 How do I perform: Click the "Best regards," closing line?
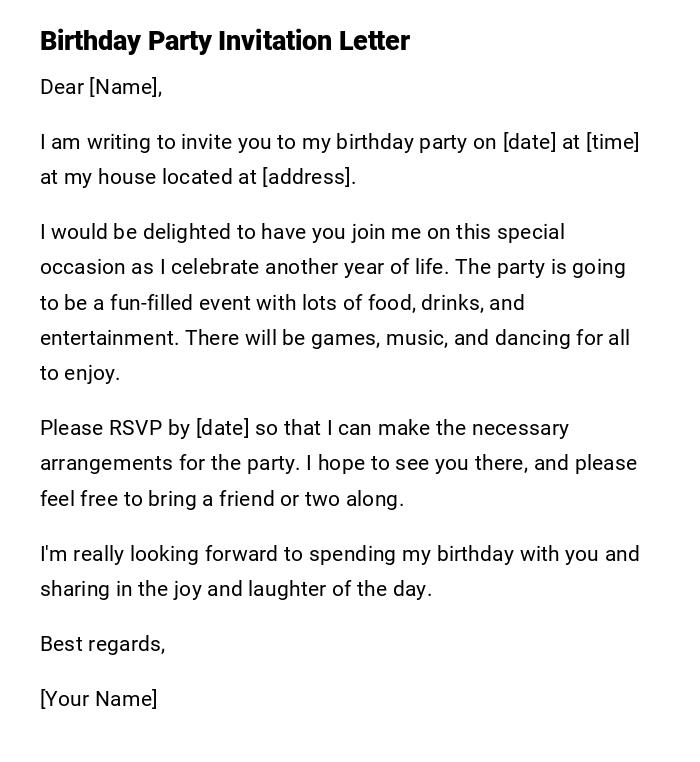102,644
